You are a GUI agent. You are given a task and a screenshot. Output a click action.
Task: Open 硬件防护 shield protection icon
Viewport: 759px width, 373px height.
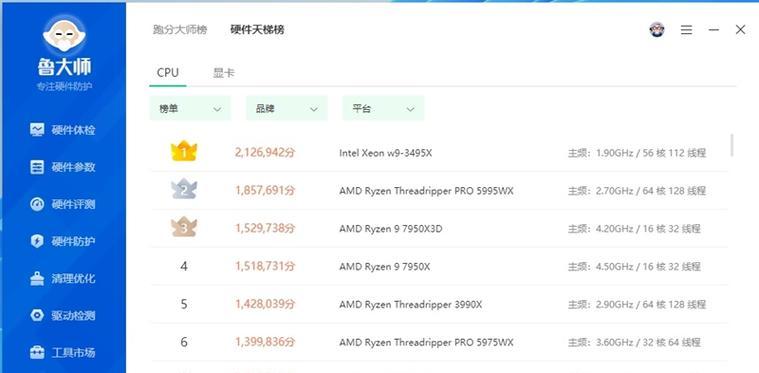point(37,241)
